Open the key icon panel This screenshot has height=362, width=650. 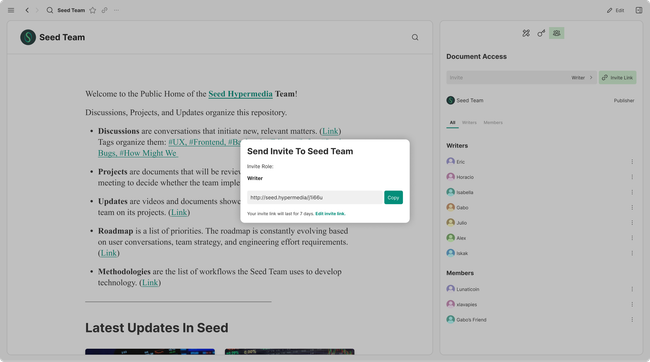tap(541, 33)
